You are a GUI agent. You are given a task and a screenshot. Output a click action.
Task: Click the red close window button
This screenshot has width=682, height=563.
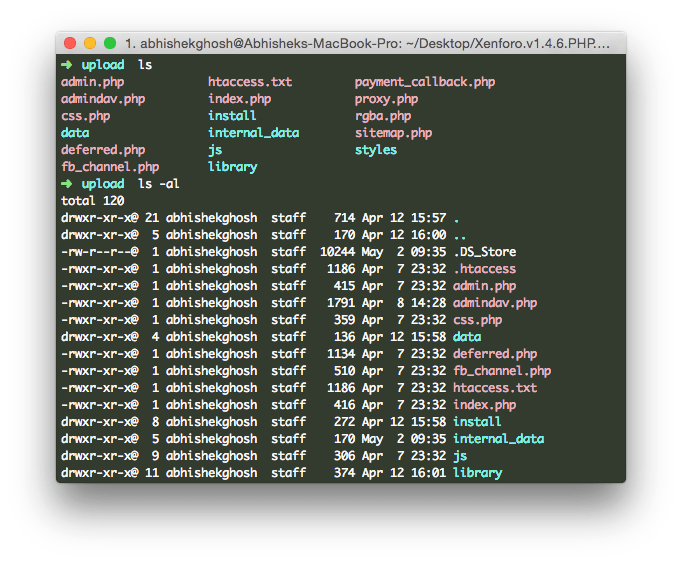70,43
